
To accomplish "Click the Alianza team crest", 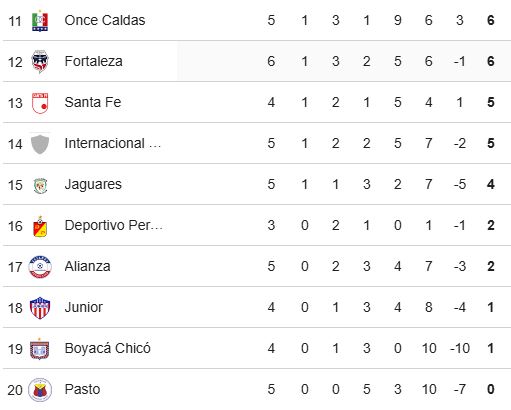I will click(x=40, y=267).
